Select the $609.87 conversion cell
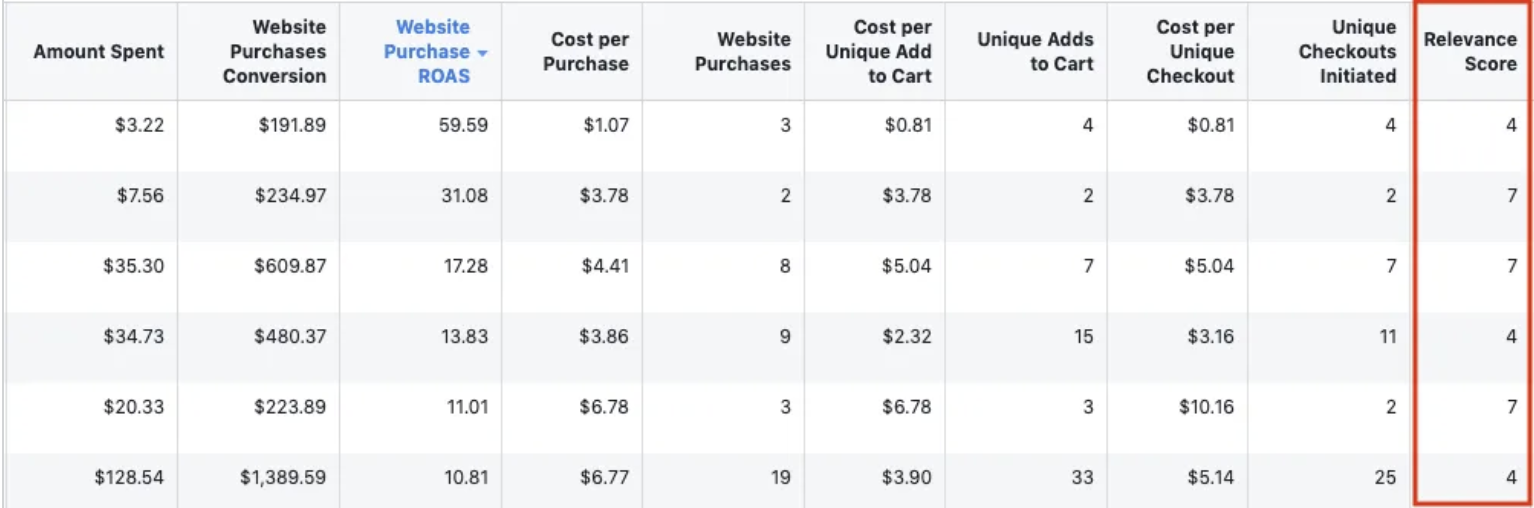 pos(290,267)
